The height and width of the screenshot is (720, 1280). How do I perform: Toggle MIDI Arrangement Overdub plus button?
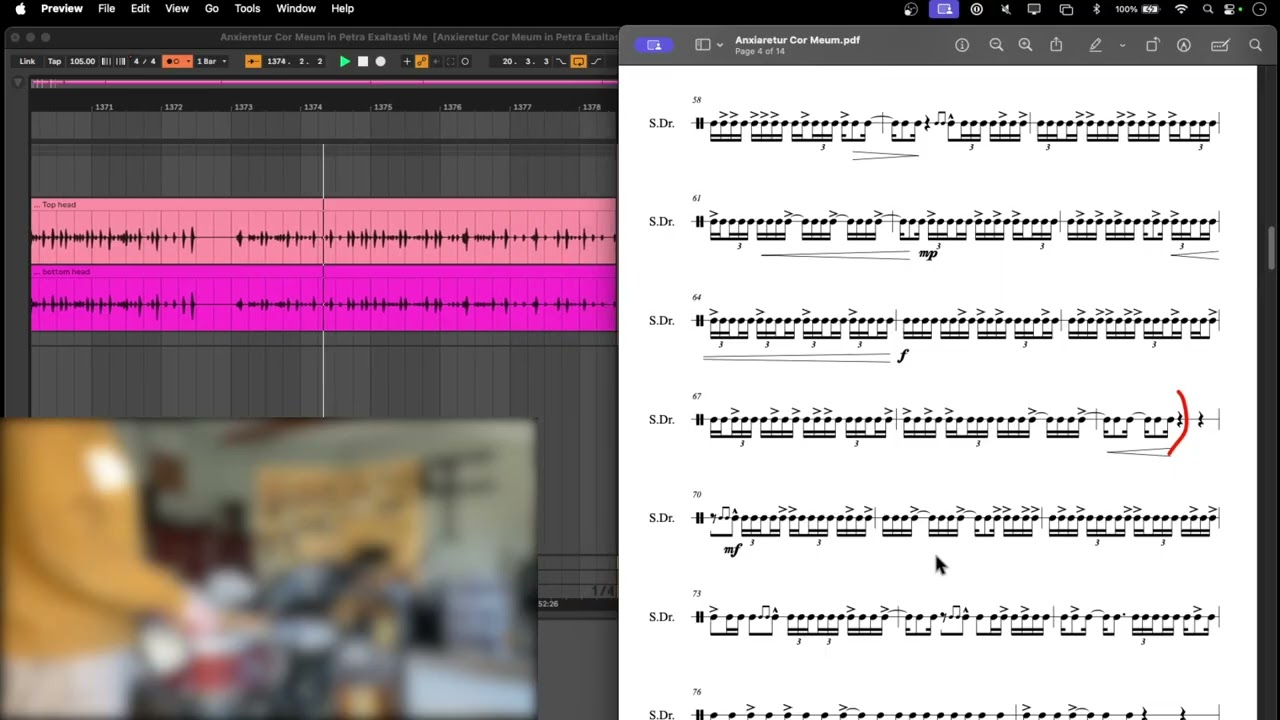(x=406, y=61)
